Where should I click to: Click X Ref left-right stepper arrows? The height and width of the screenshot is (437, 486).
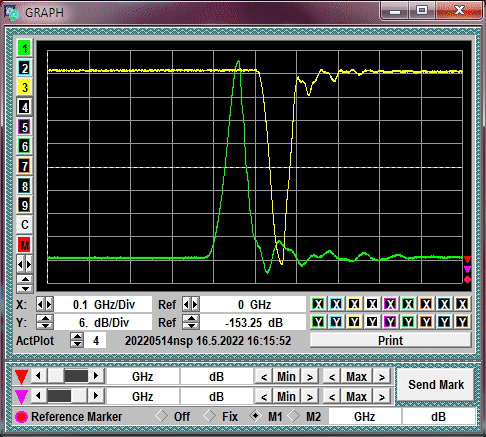[x=191, y=304]
